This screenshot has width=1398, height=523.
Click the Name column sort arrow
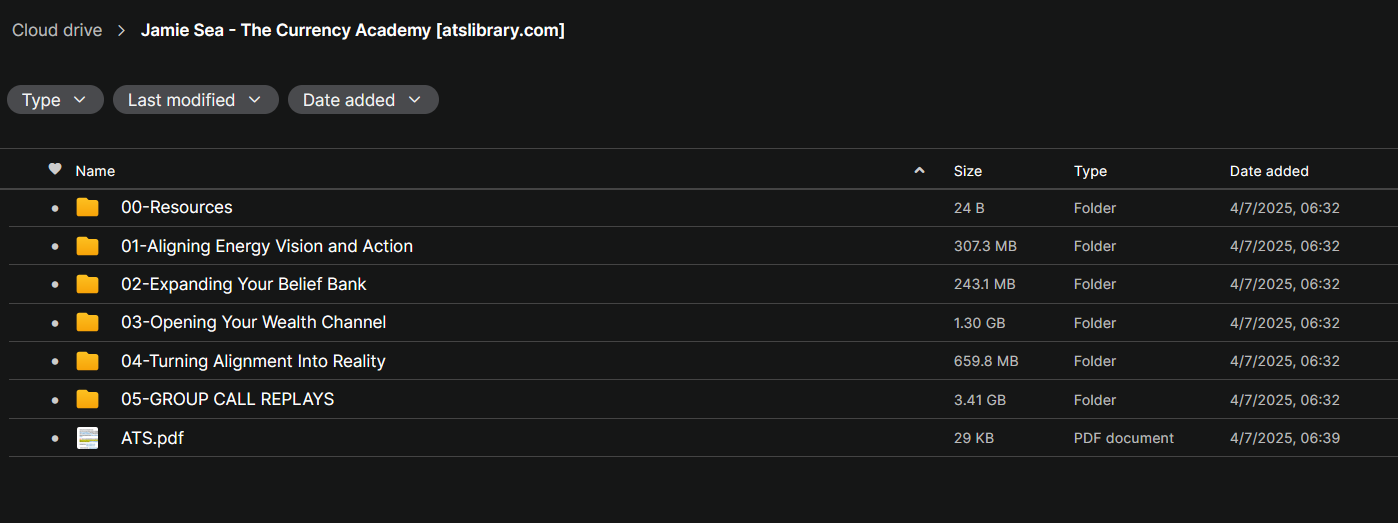pos(919,171)
